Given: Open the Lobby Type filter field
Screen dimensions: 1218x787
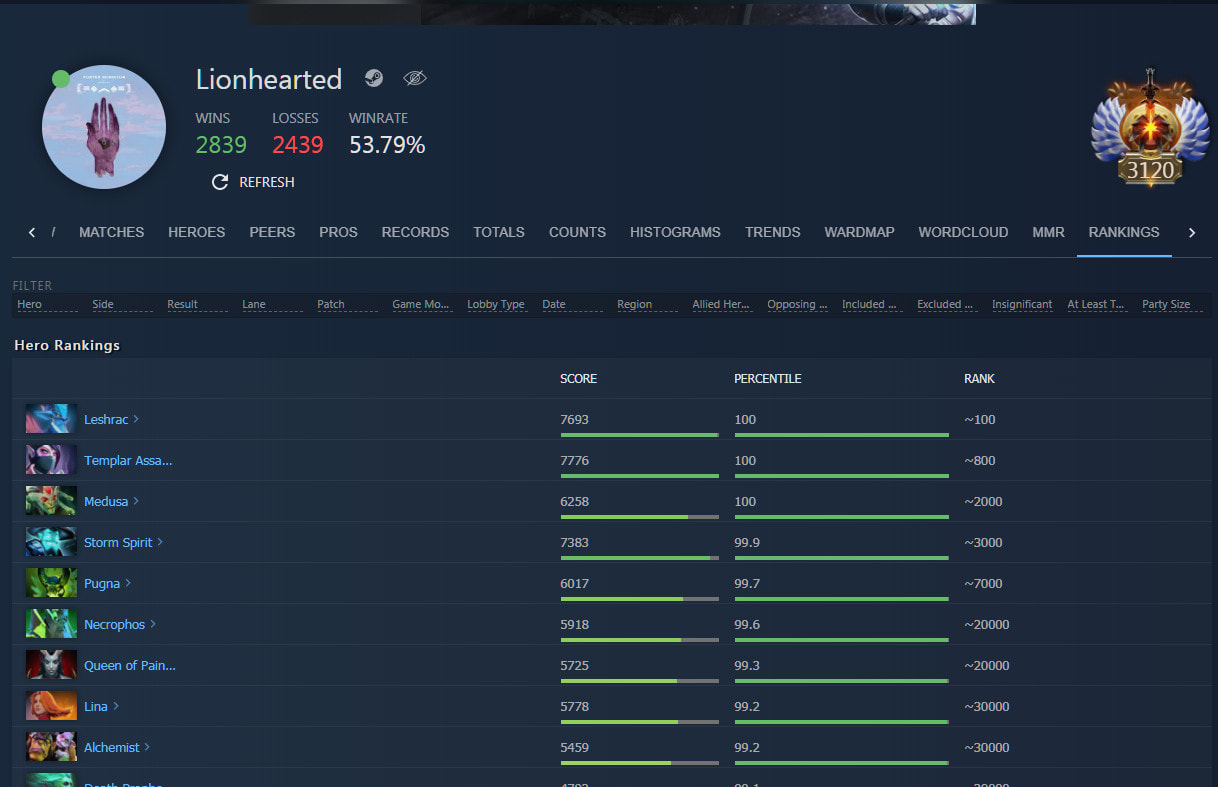Looking at the screenshot, I should (x=498, y=304).
